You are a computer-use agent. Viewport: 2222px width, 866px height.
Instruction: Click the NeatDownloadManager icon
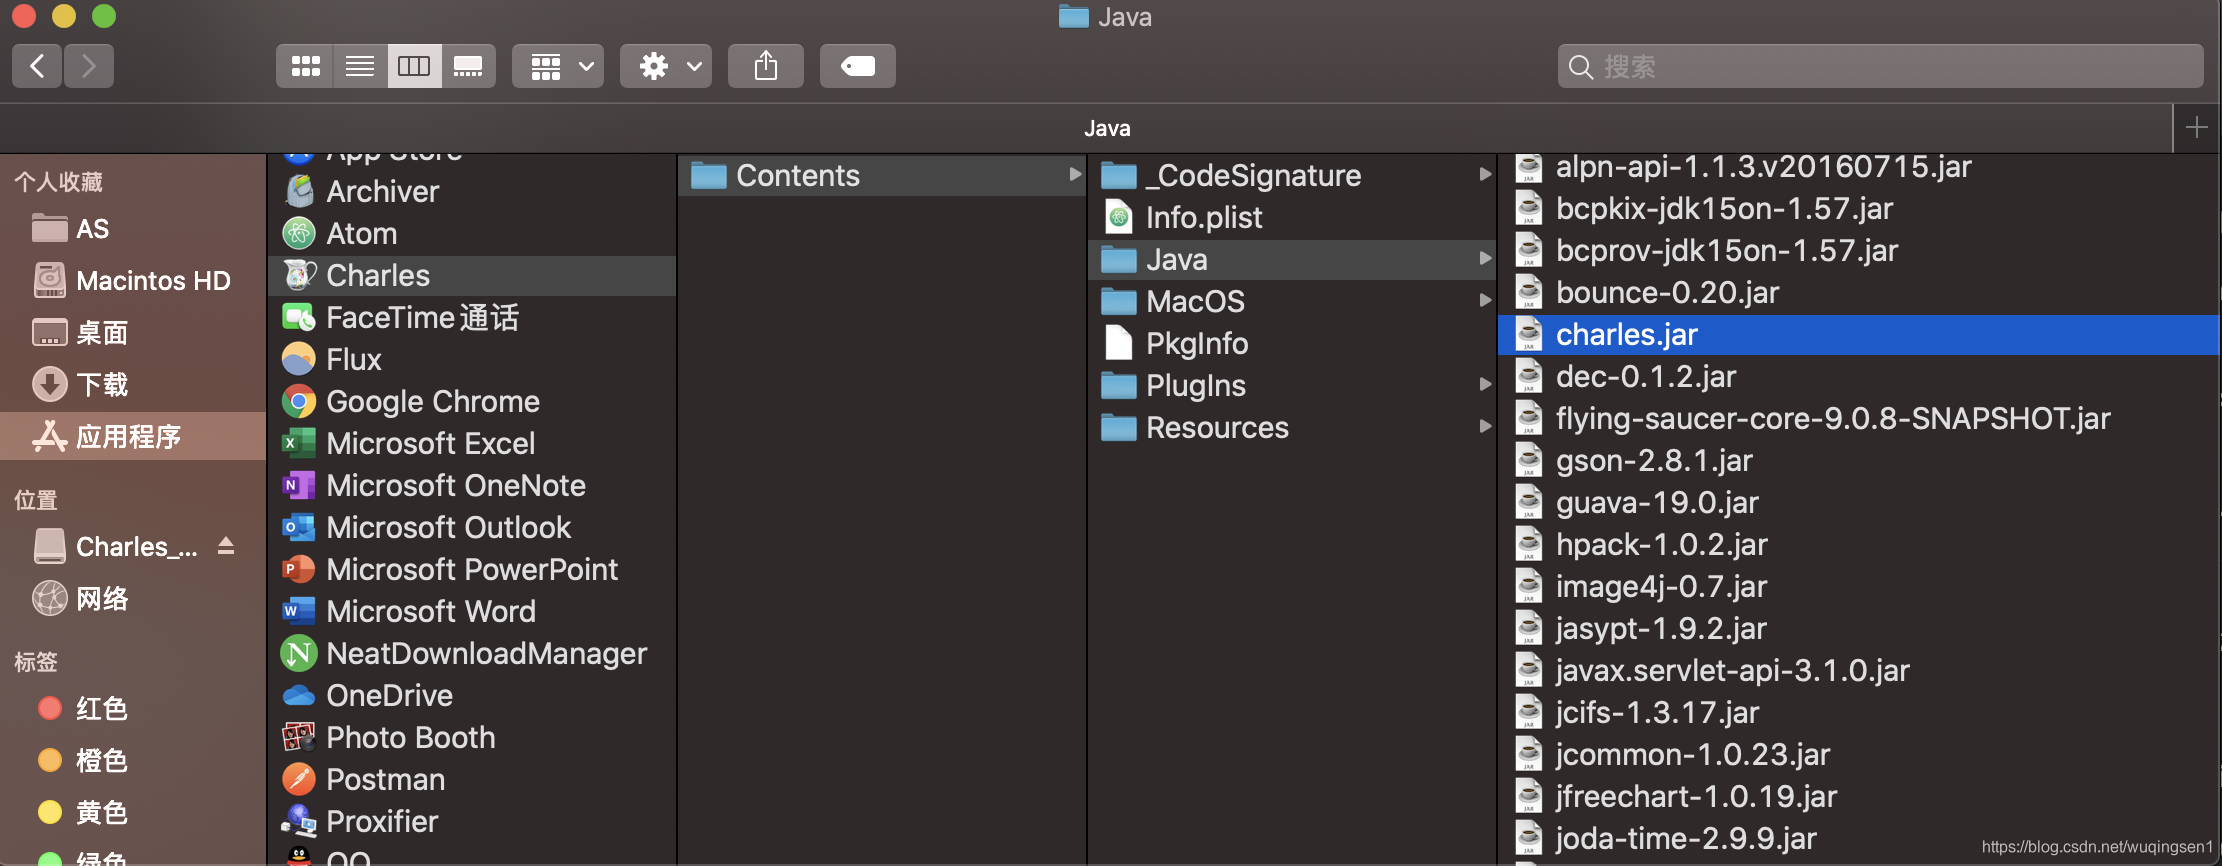pyautogui.click(x=299, y=653)
